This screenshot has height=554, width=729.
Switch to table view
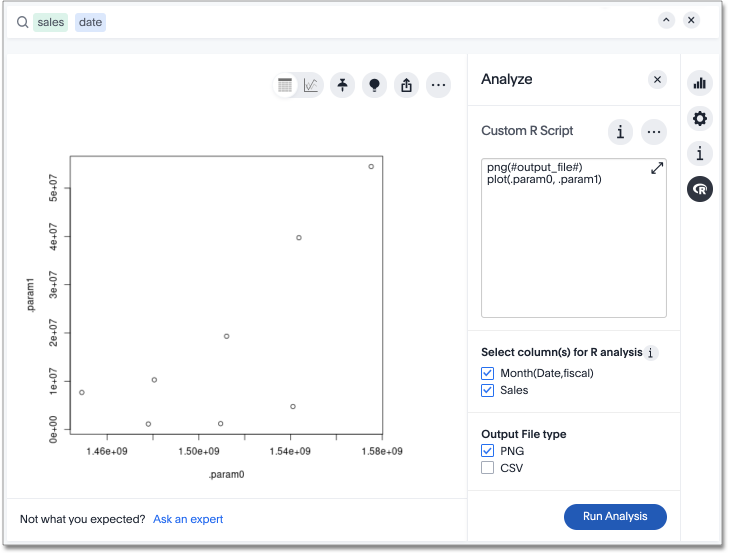[286, 86]
